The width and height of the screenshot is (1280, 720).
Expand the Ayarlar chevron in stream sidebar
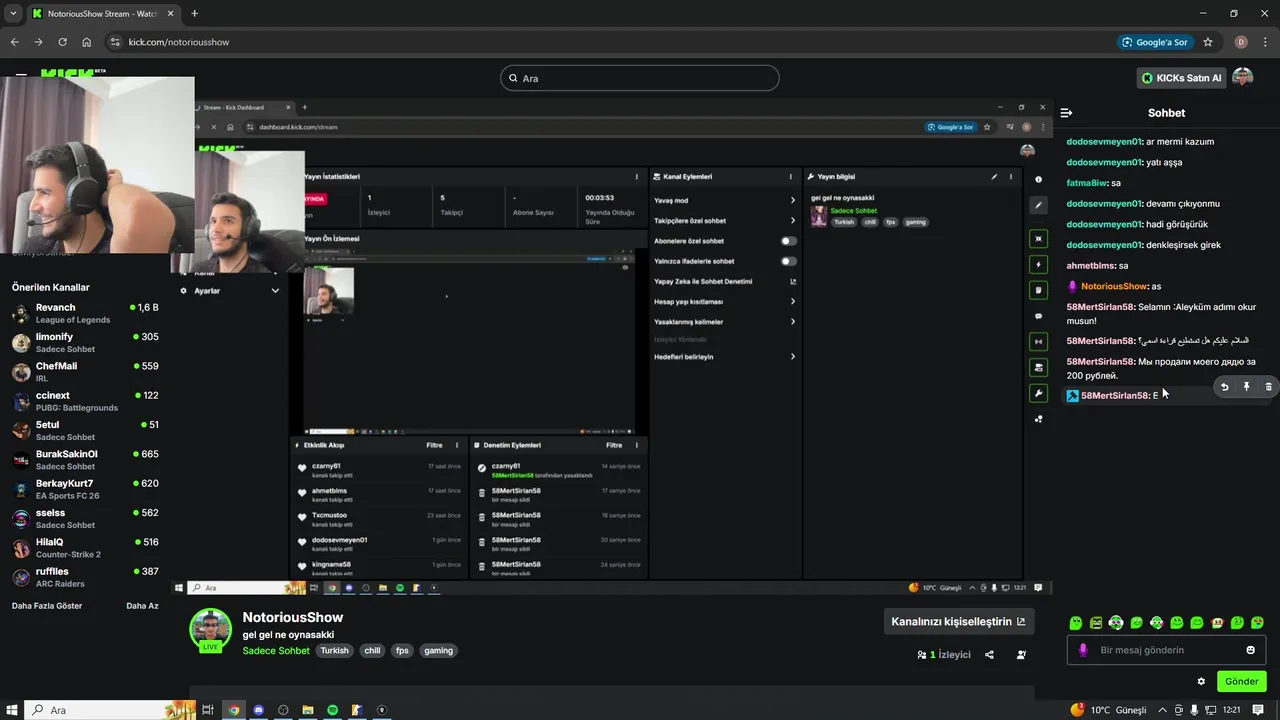click(x=275, y=290)
